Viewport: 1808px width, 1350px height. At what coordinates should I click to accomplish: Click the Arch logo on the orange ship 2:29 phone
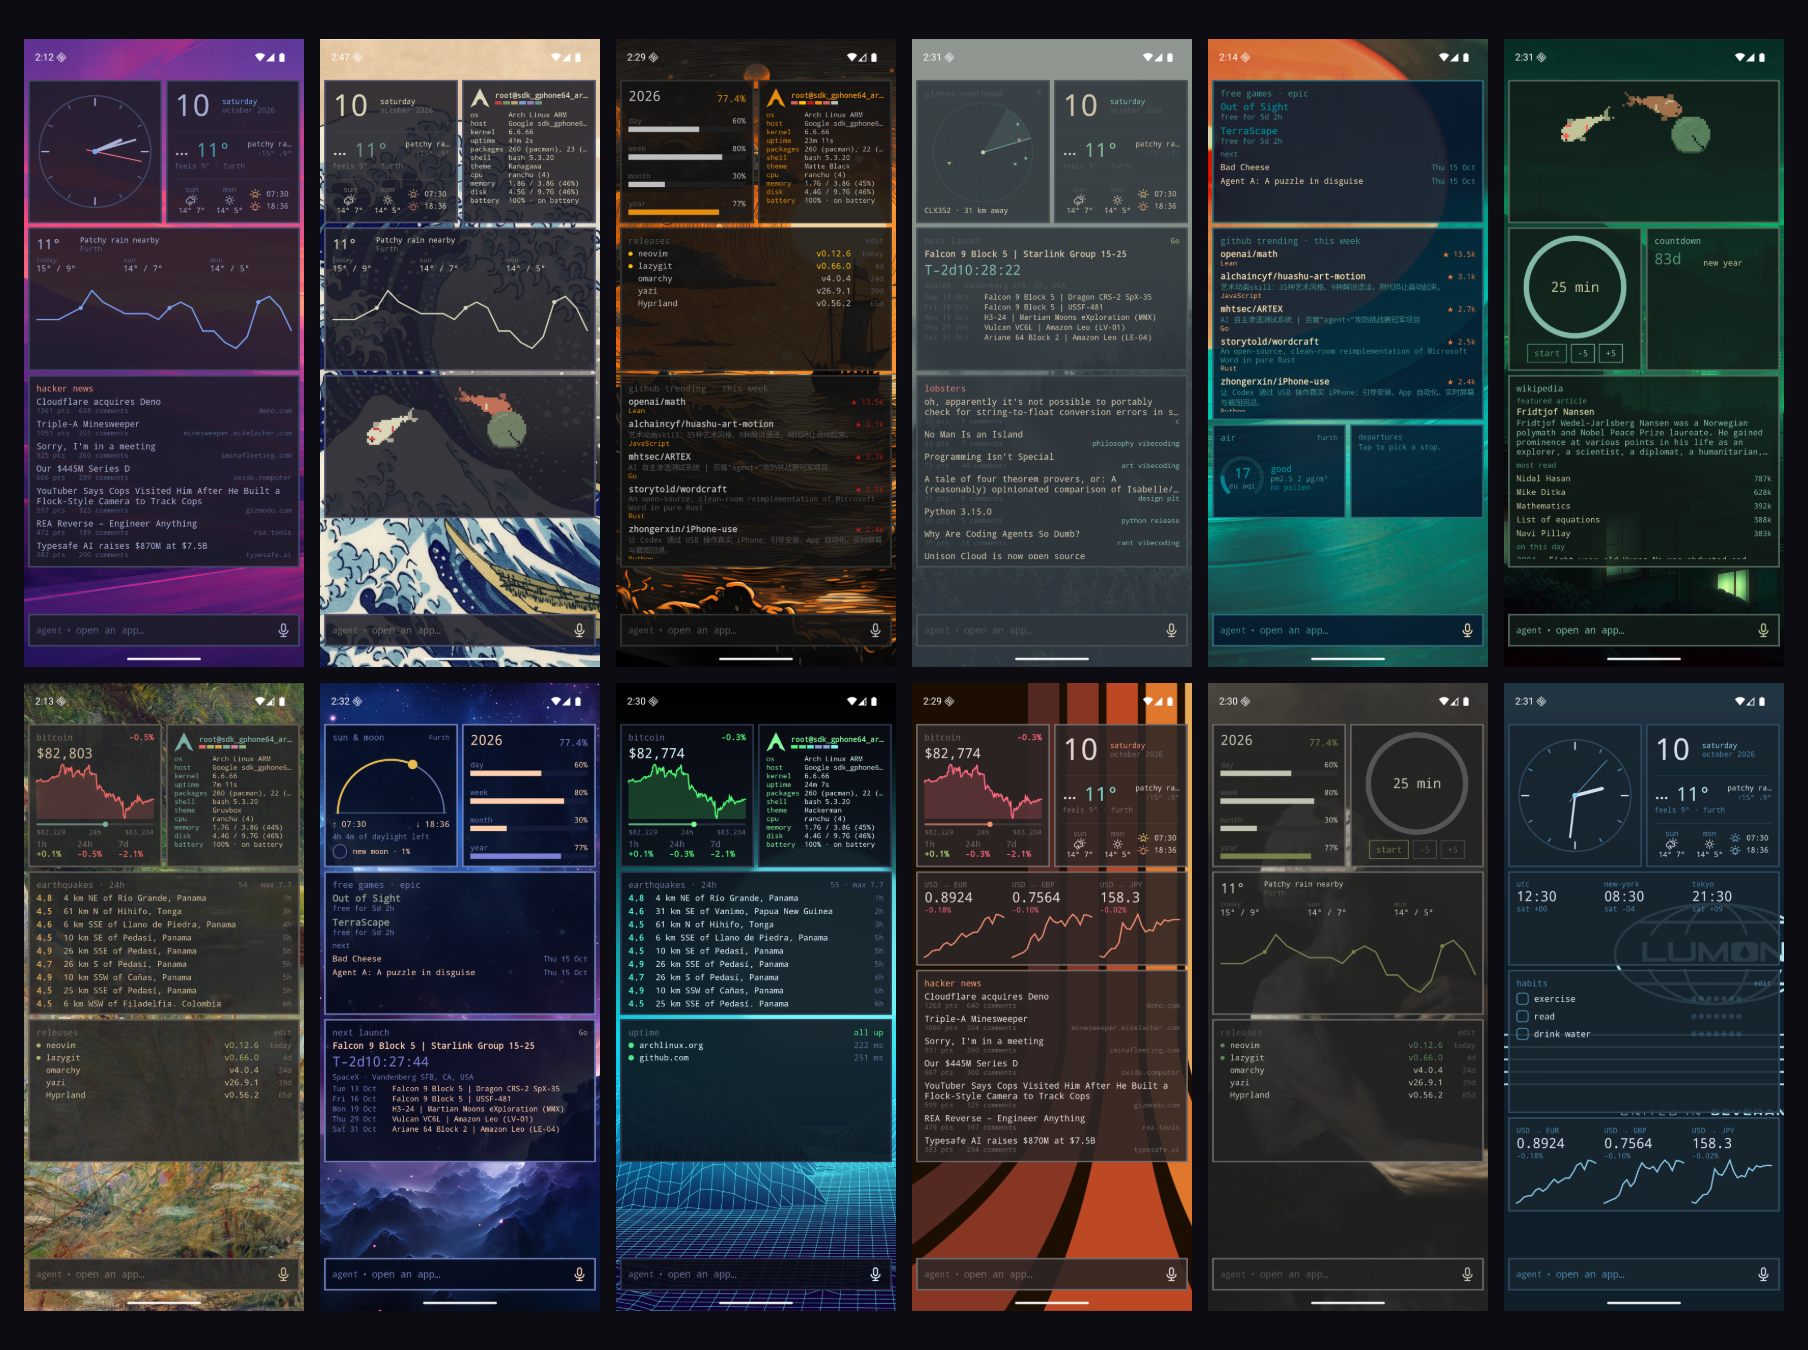click(x=776, y=98)
